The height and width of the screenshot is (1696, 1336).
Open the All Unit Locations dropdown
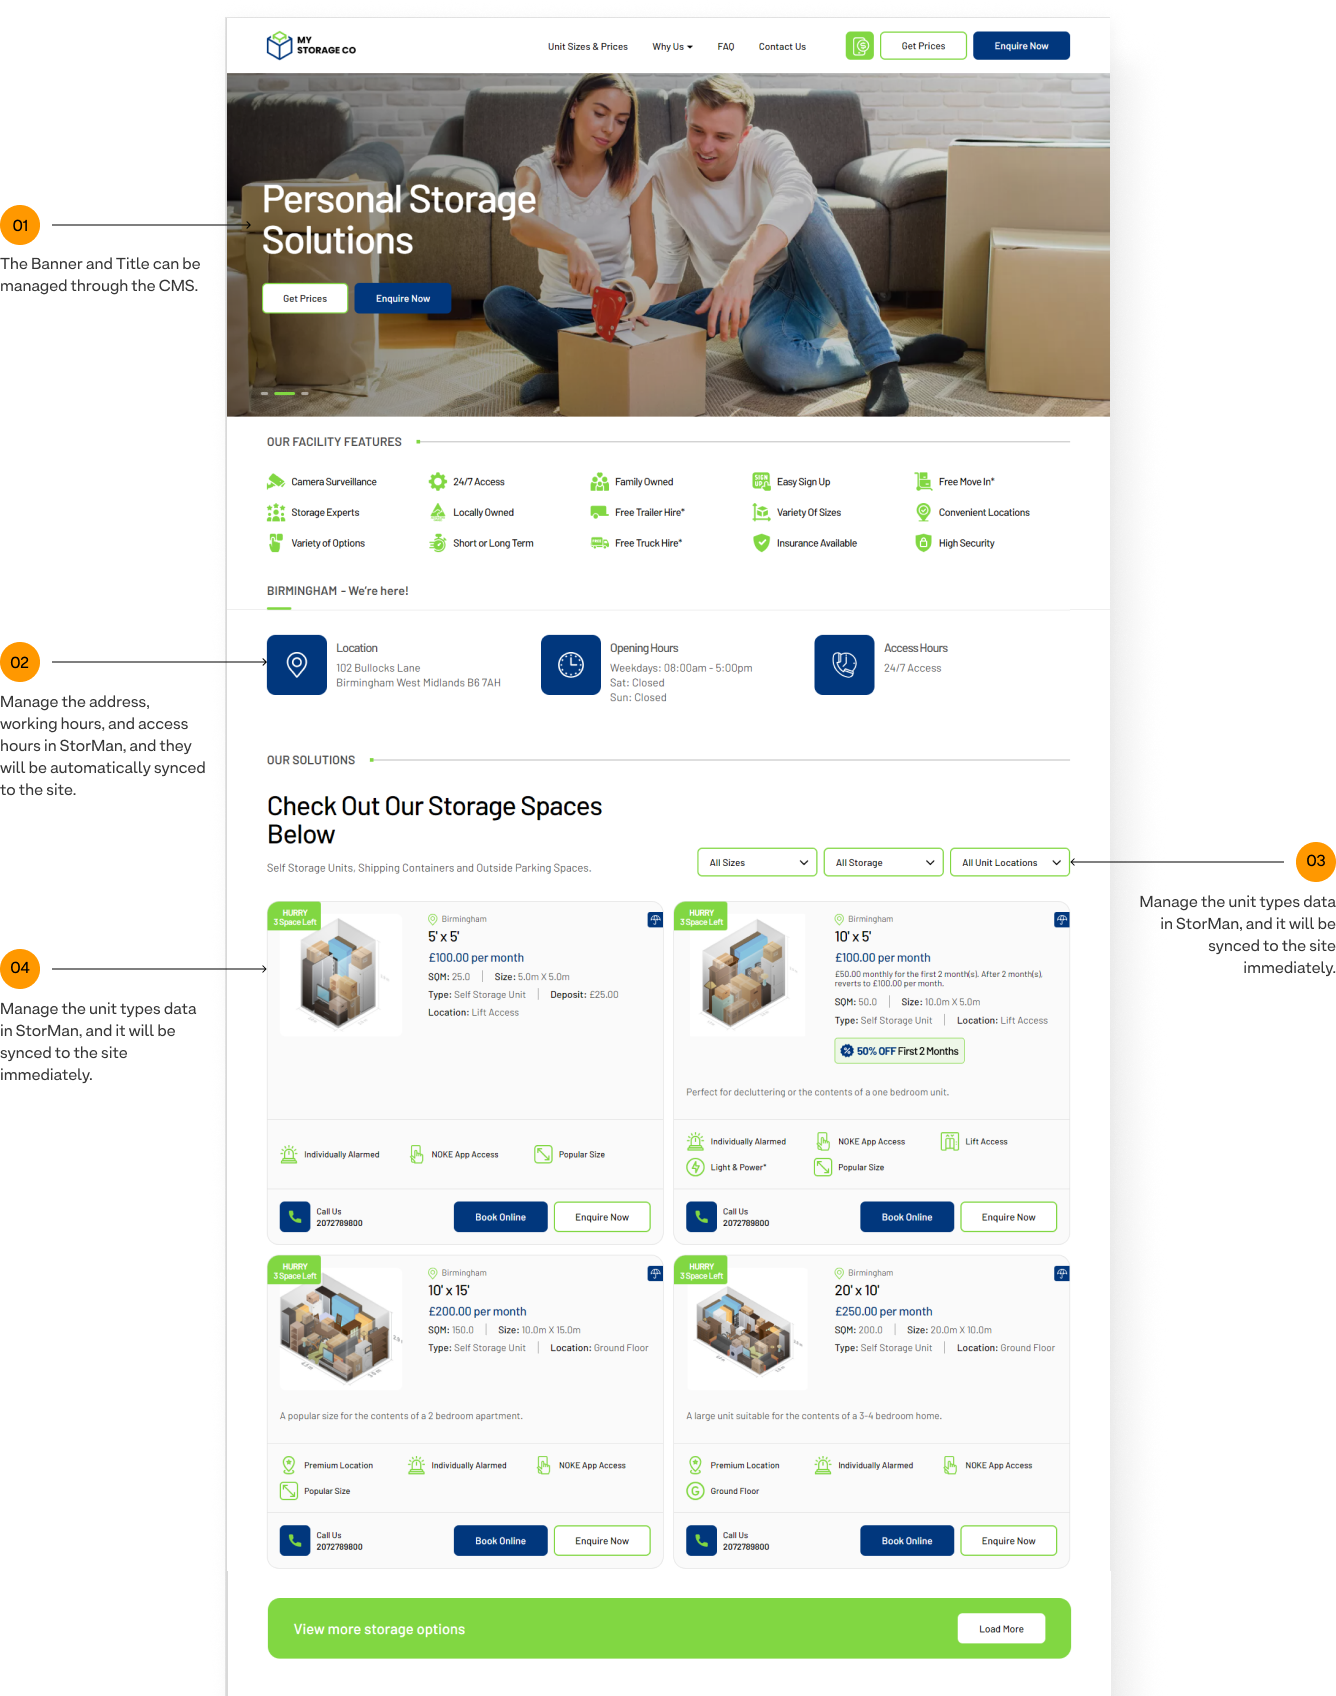(1009, 862)
